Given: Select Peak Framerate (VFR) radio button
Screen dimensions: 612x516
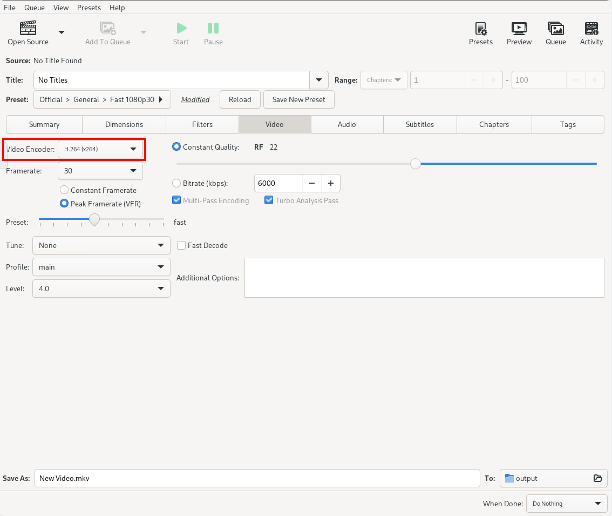Looking at the screenshot, I should (x=64, y=203).
